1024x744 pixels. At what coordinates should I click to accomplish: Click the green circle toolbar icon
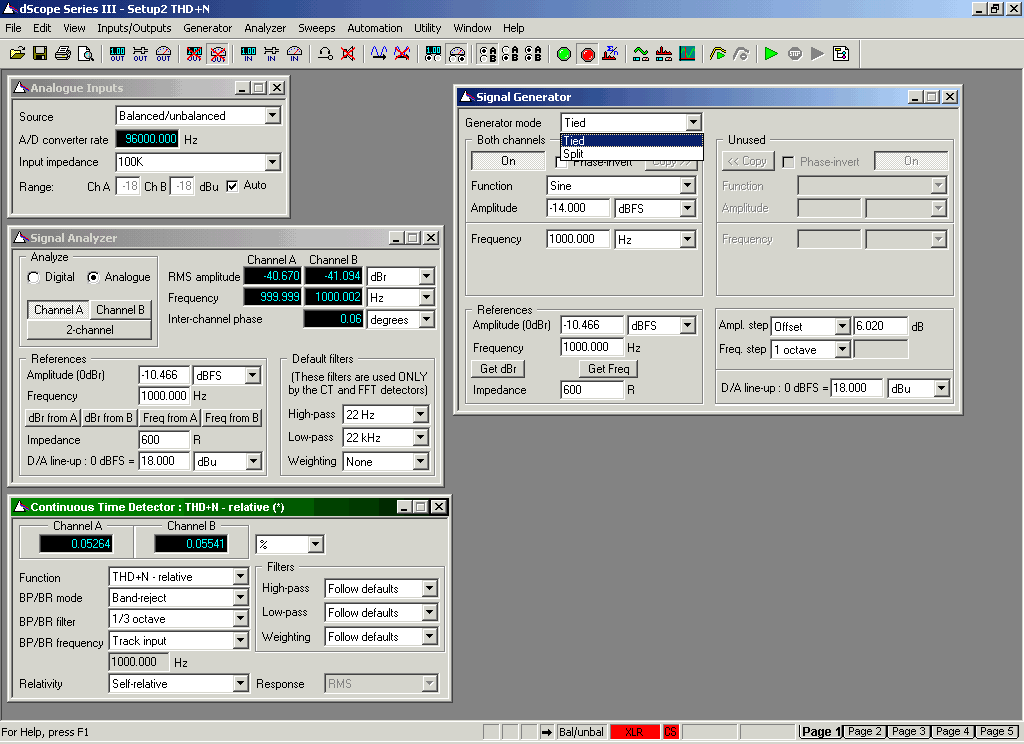pos(564,54)
